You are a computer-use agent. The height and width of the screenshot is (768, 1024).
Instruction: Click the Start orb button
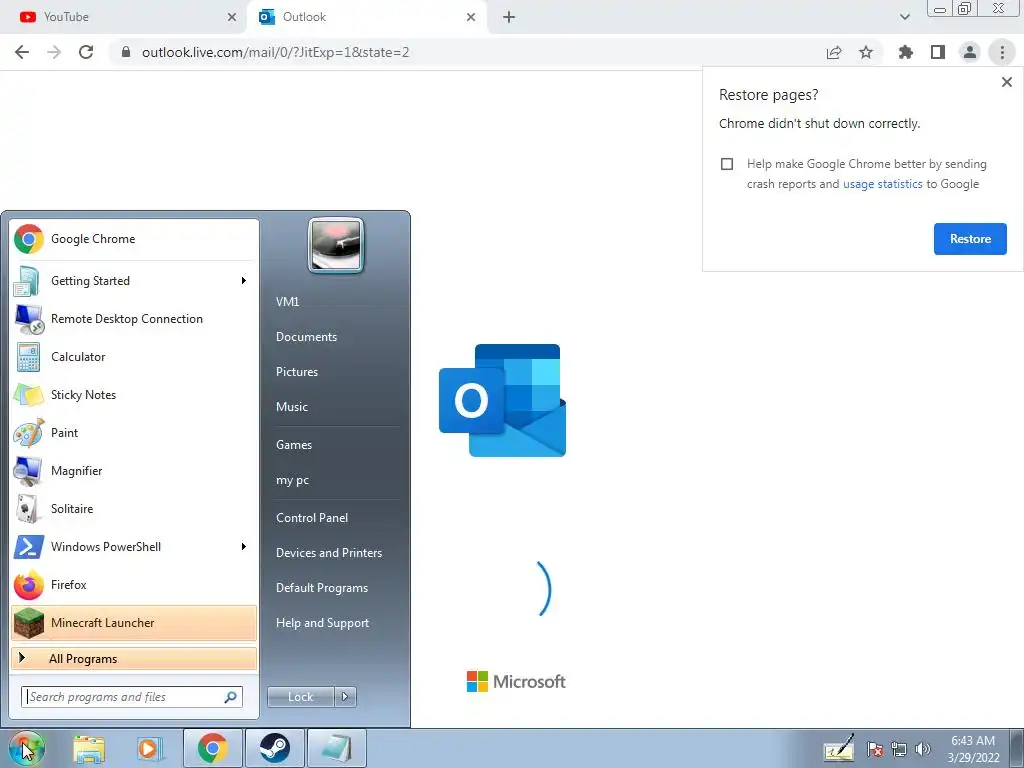(x=26, y=747)
